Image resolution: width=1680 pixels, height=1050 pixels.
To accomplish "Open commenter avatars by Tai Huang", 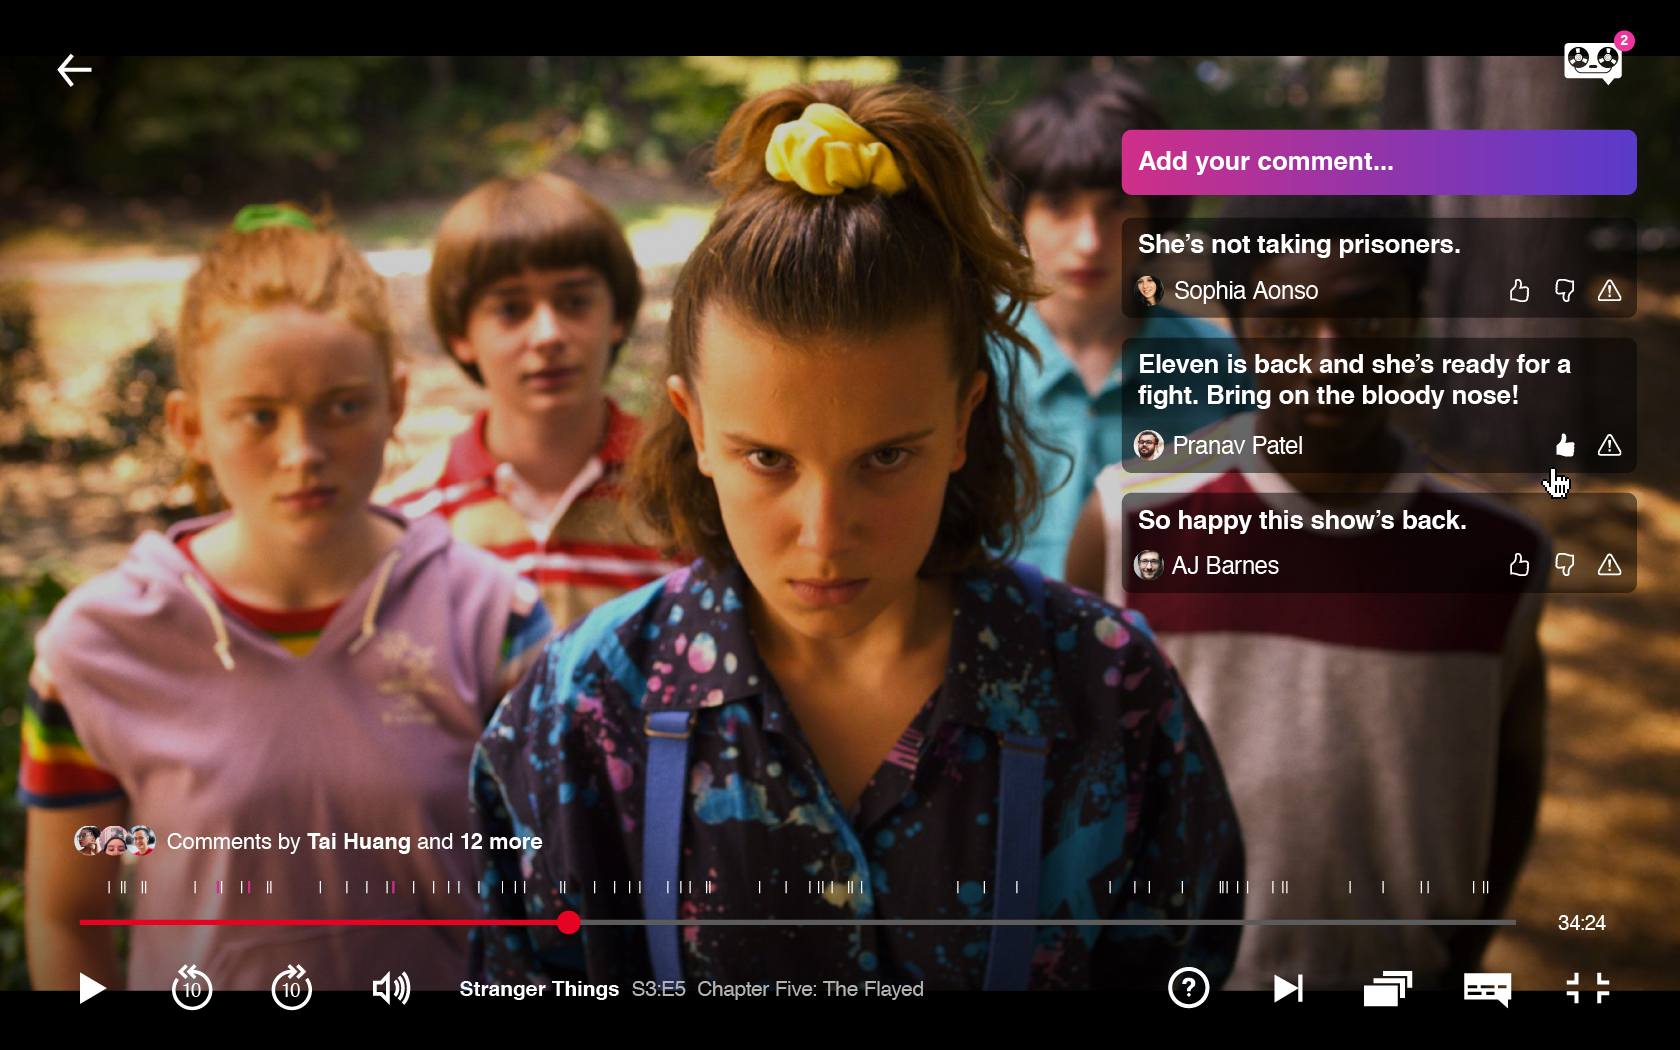I will tap(115, 841).
